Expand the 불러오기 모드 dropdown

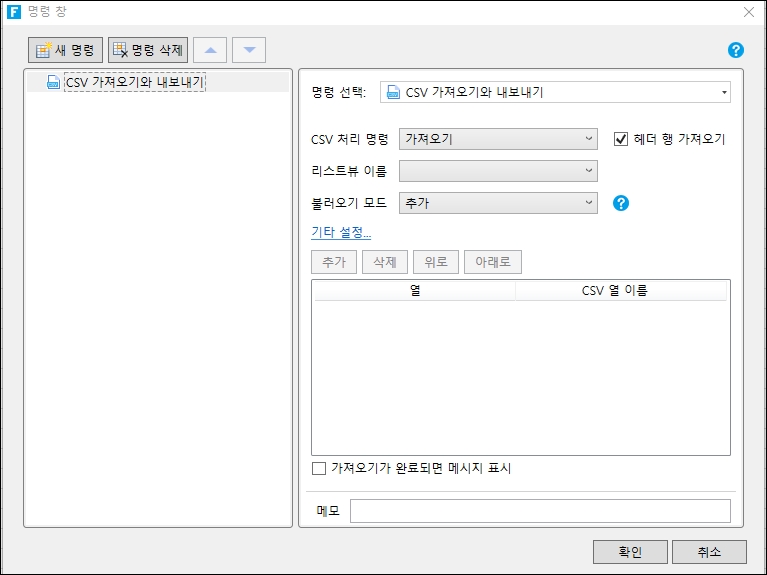coord(498,203)
